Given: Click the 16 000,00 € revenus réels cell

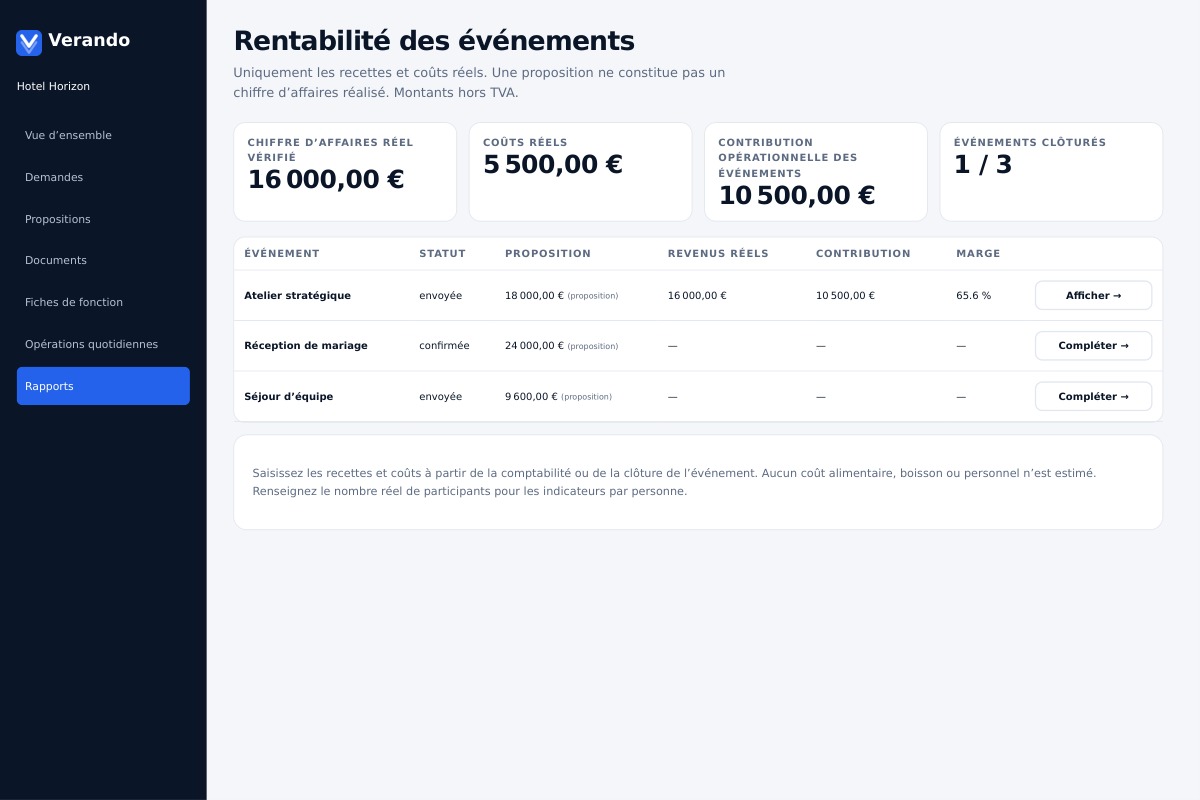Looking at the screenshot, I should (x=697, y=296).
